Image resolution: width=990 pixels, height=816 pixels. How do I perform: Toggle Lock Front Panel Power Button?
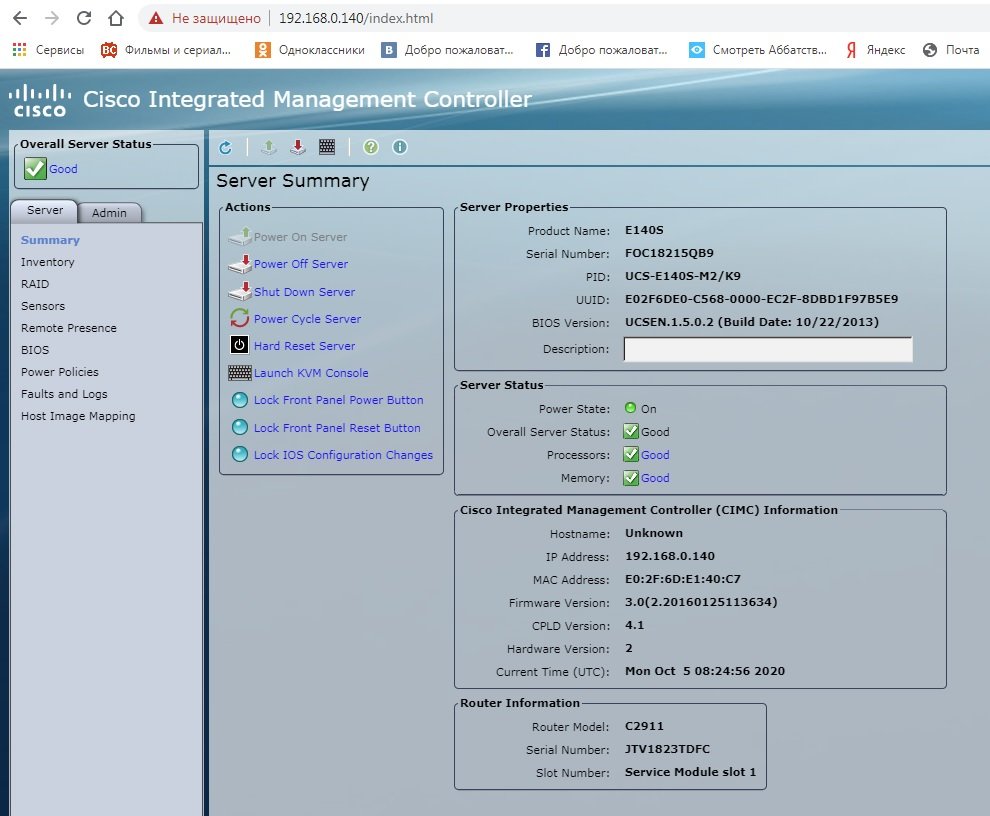pos(338,400)
